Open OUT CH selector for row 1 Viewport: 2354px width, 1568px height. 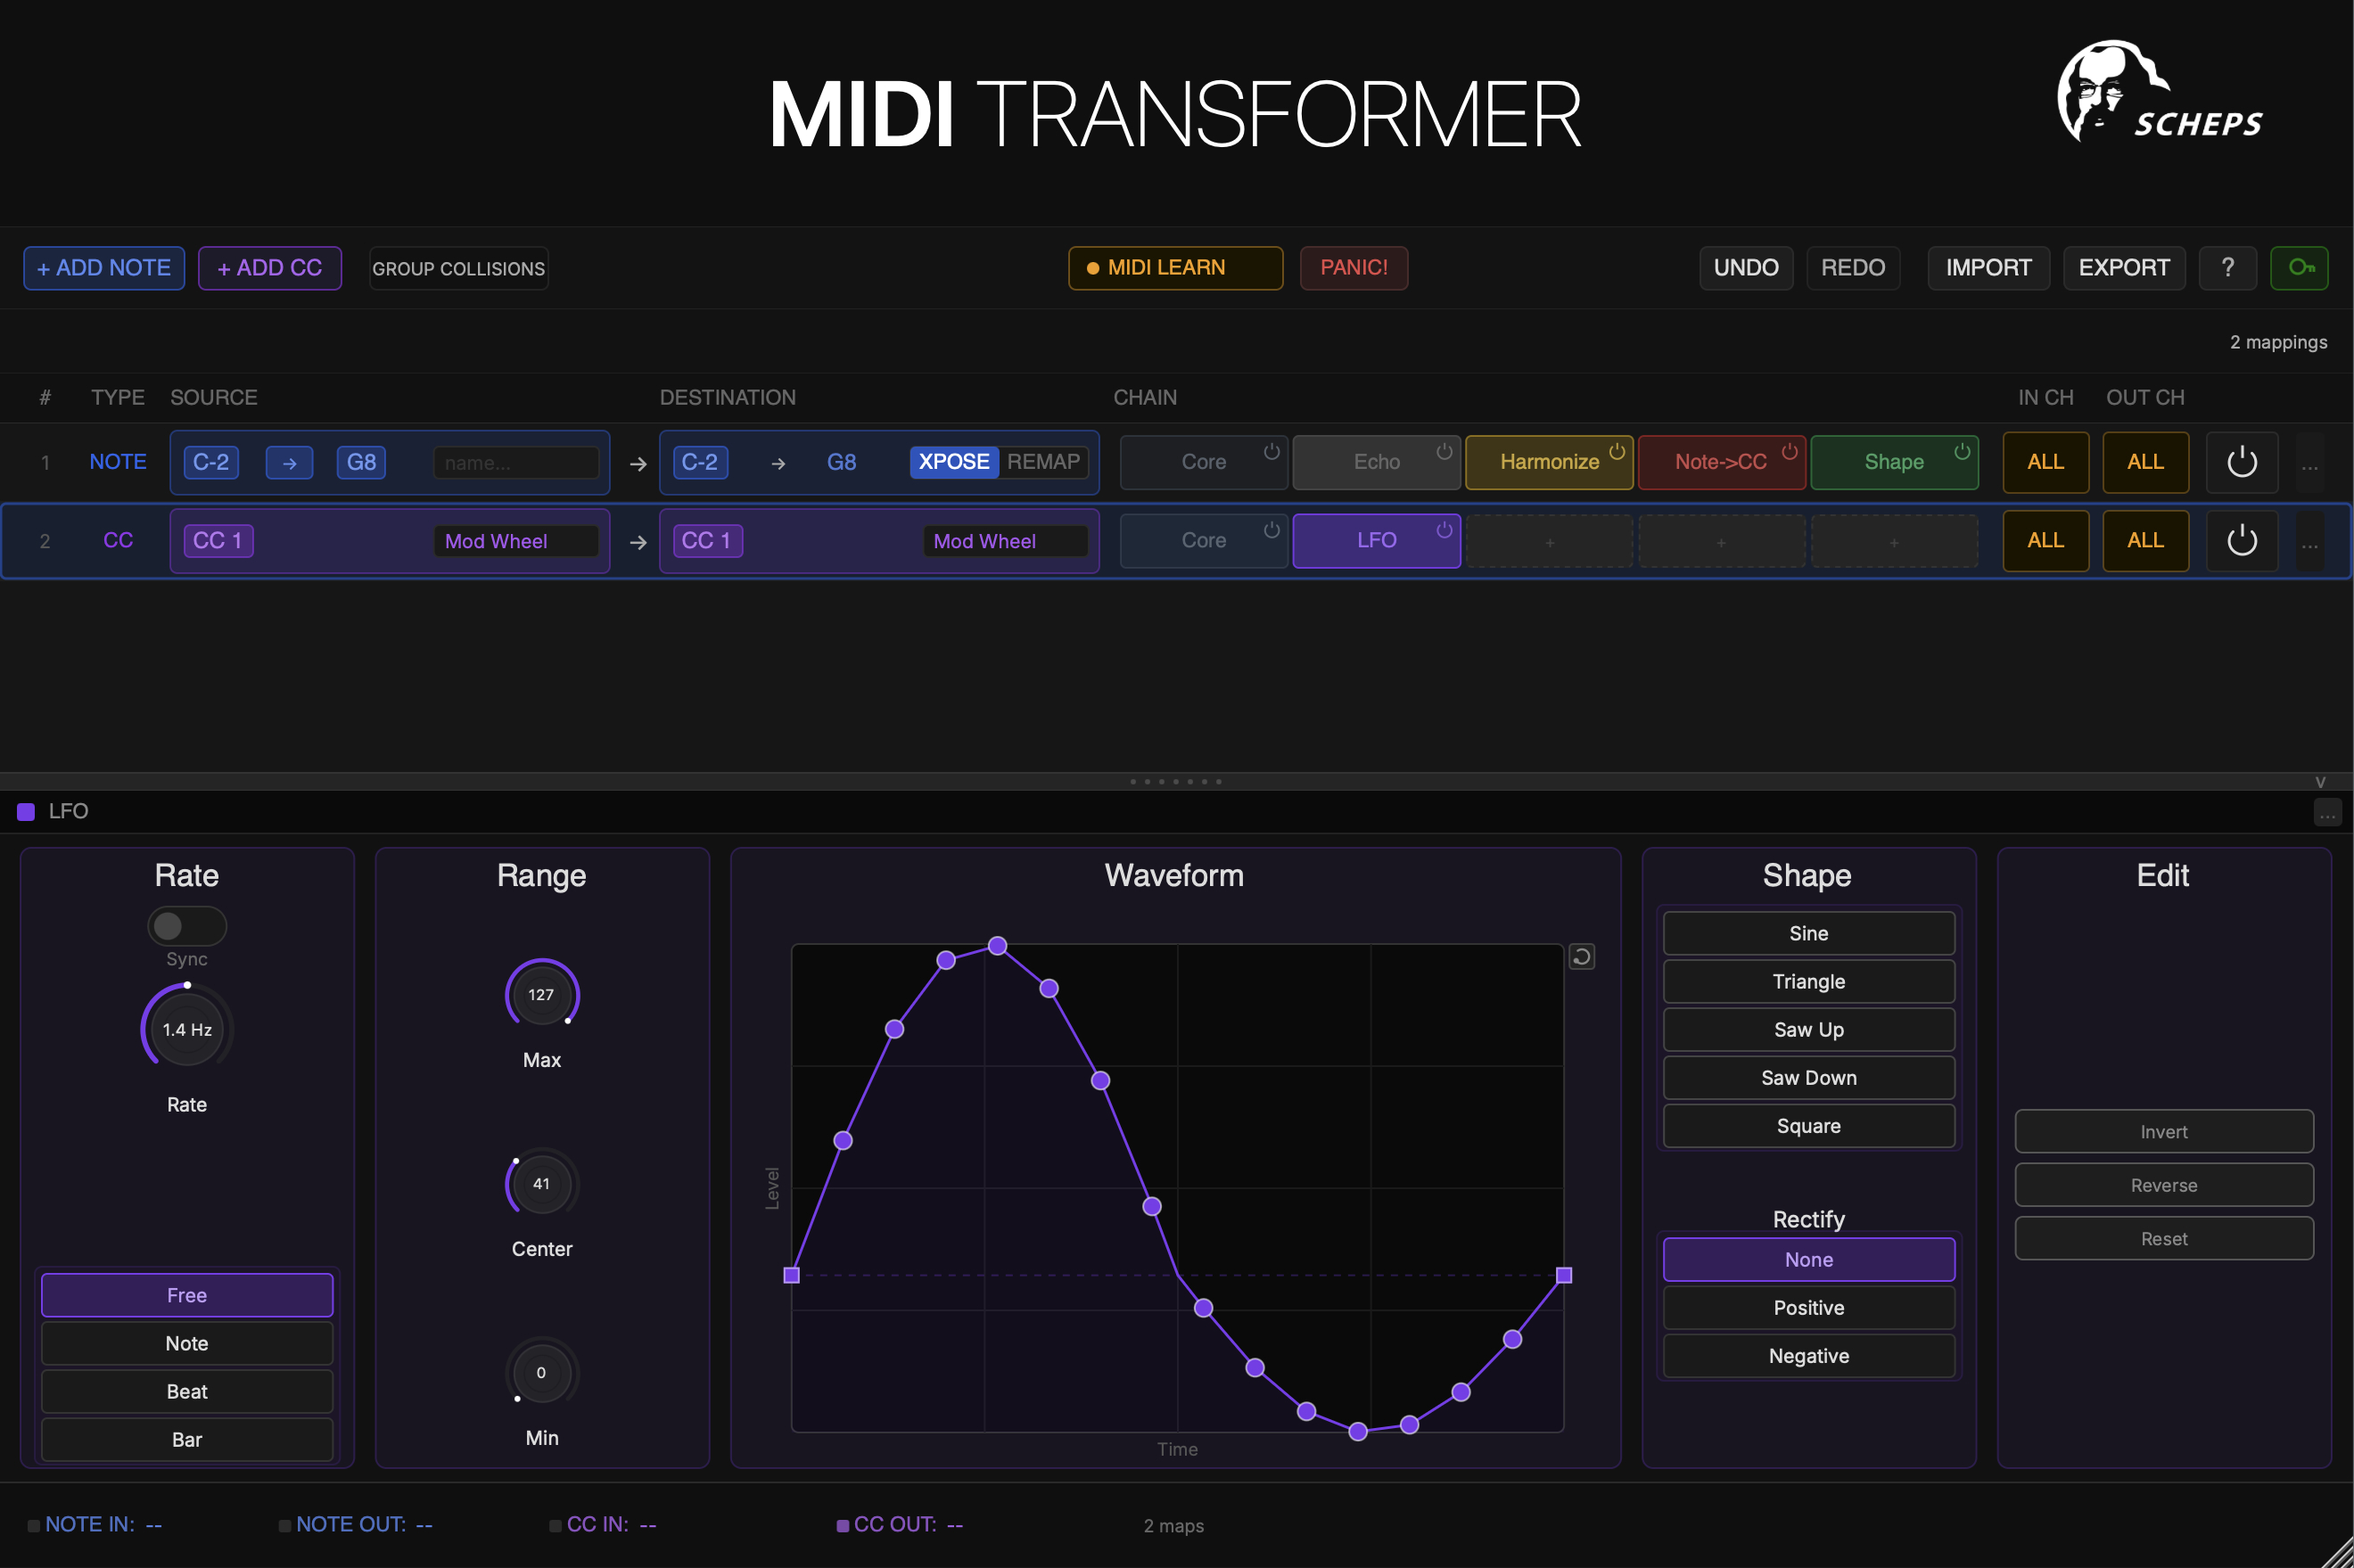pyautogui.click(x=2145, y=462)
